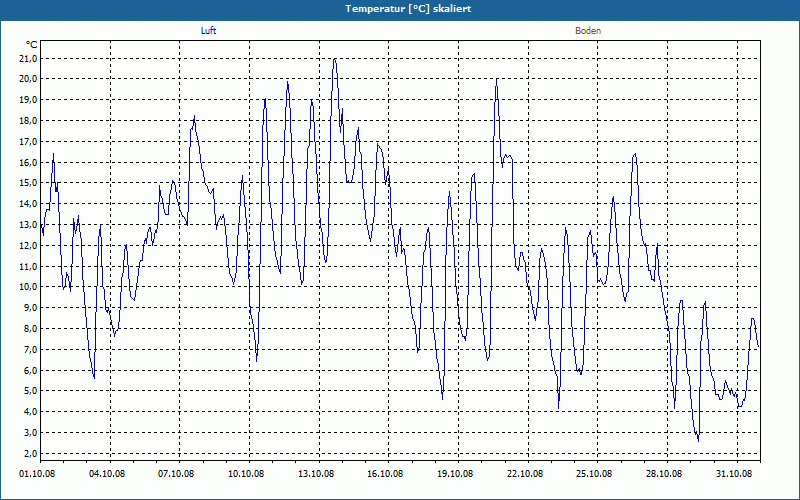Viewport: 800px width, 500px height.
Task: Click the 11,0 y-axis value
Action: [29, 266]
